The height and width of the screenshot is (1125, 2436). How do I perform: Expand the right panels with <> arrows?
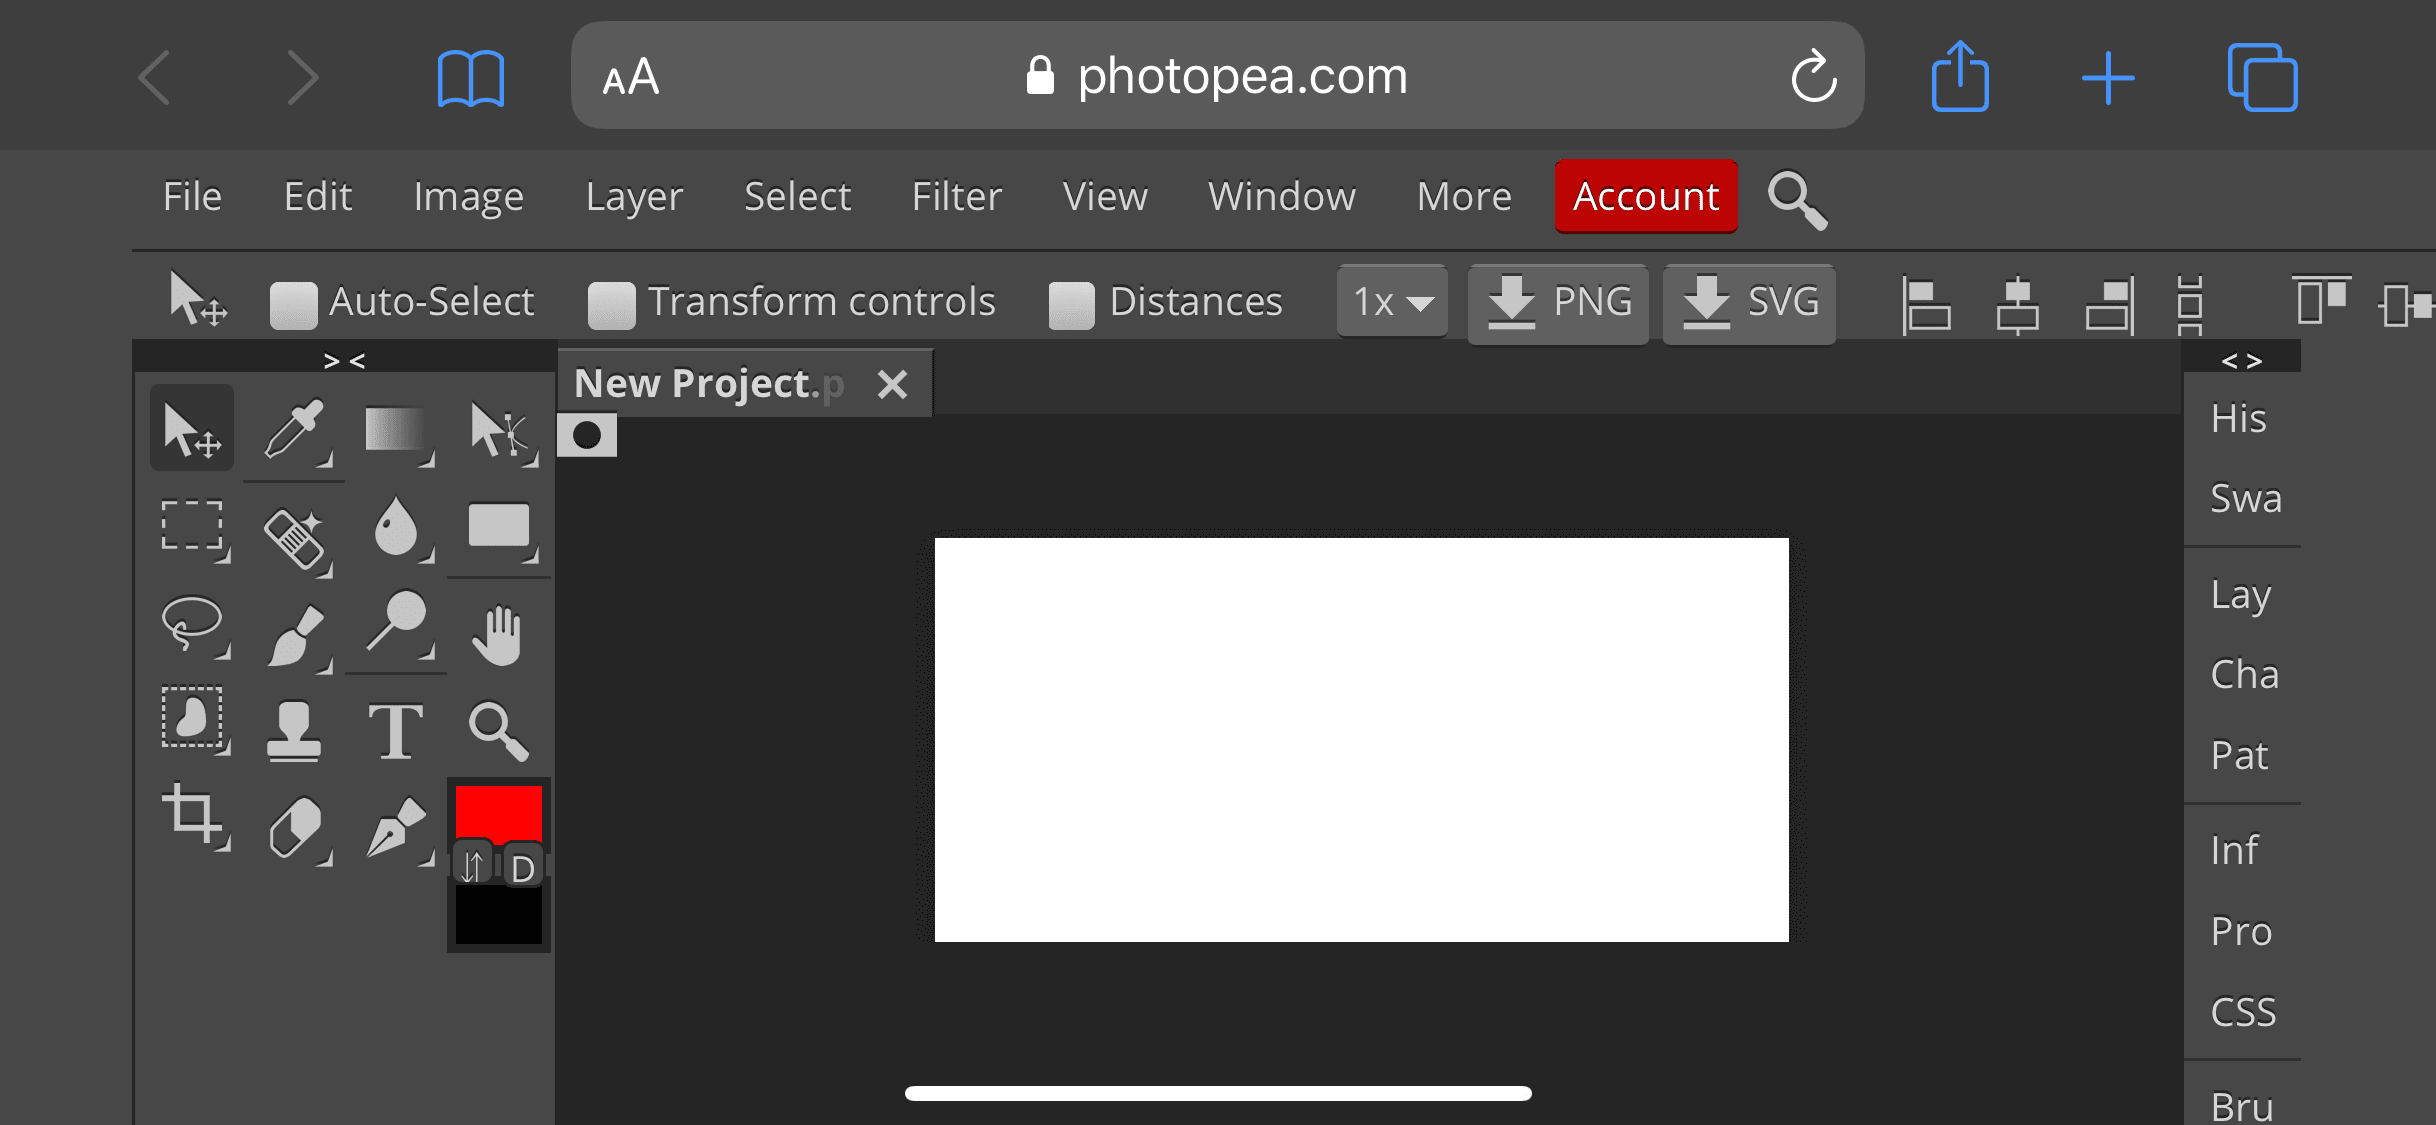[2241, 360]
